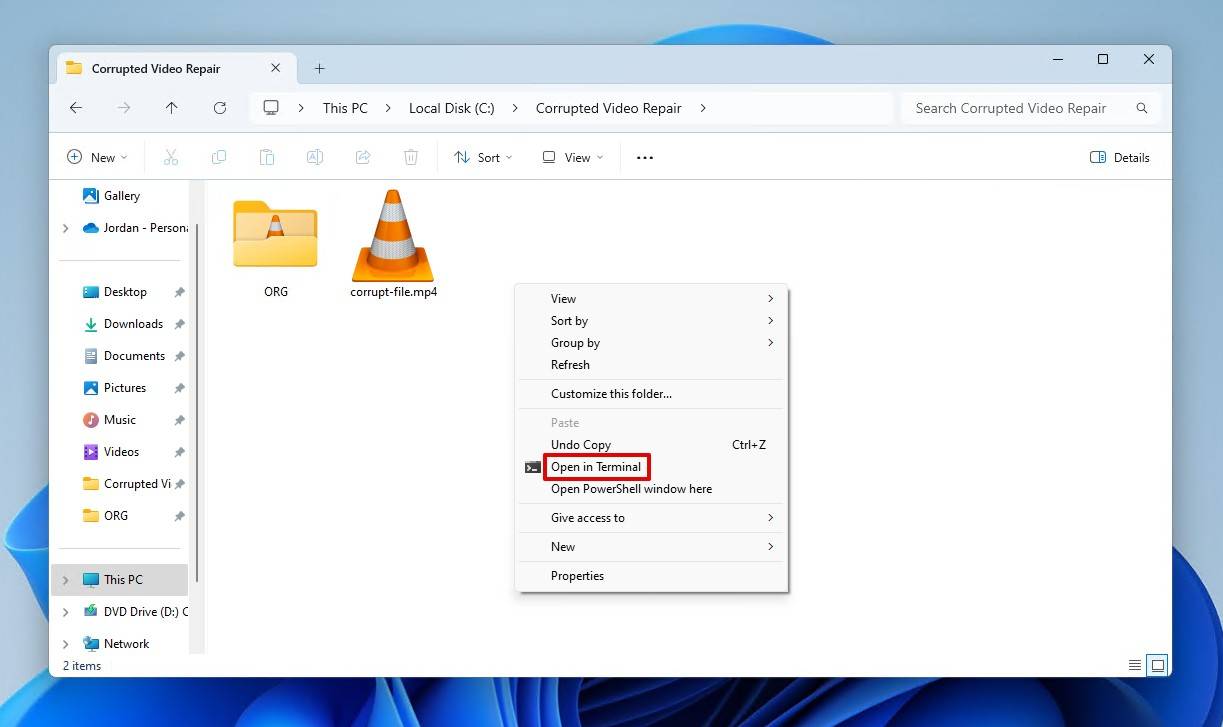
Task: Open Pictures in quick access
Action: point(125,388)
